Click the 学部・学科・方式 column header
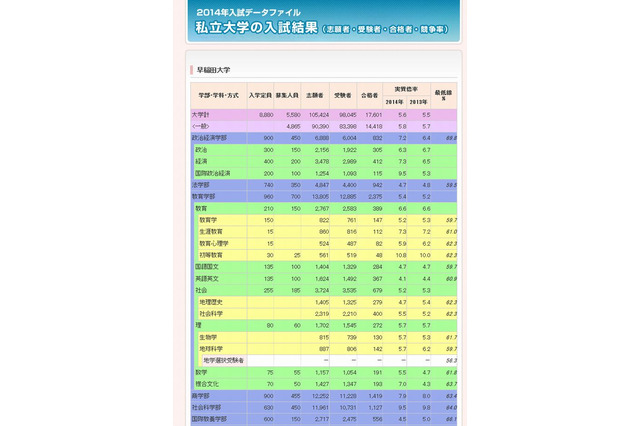This screenshot has height=426, width=640. click(x=219, y=95)
